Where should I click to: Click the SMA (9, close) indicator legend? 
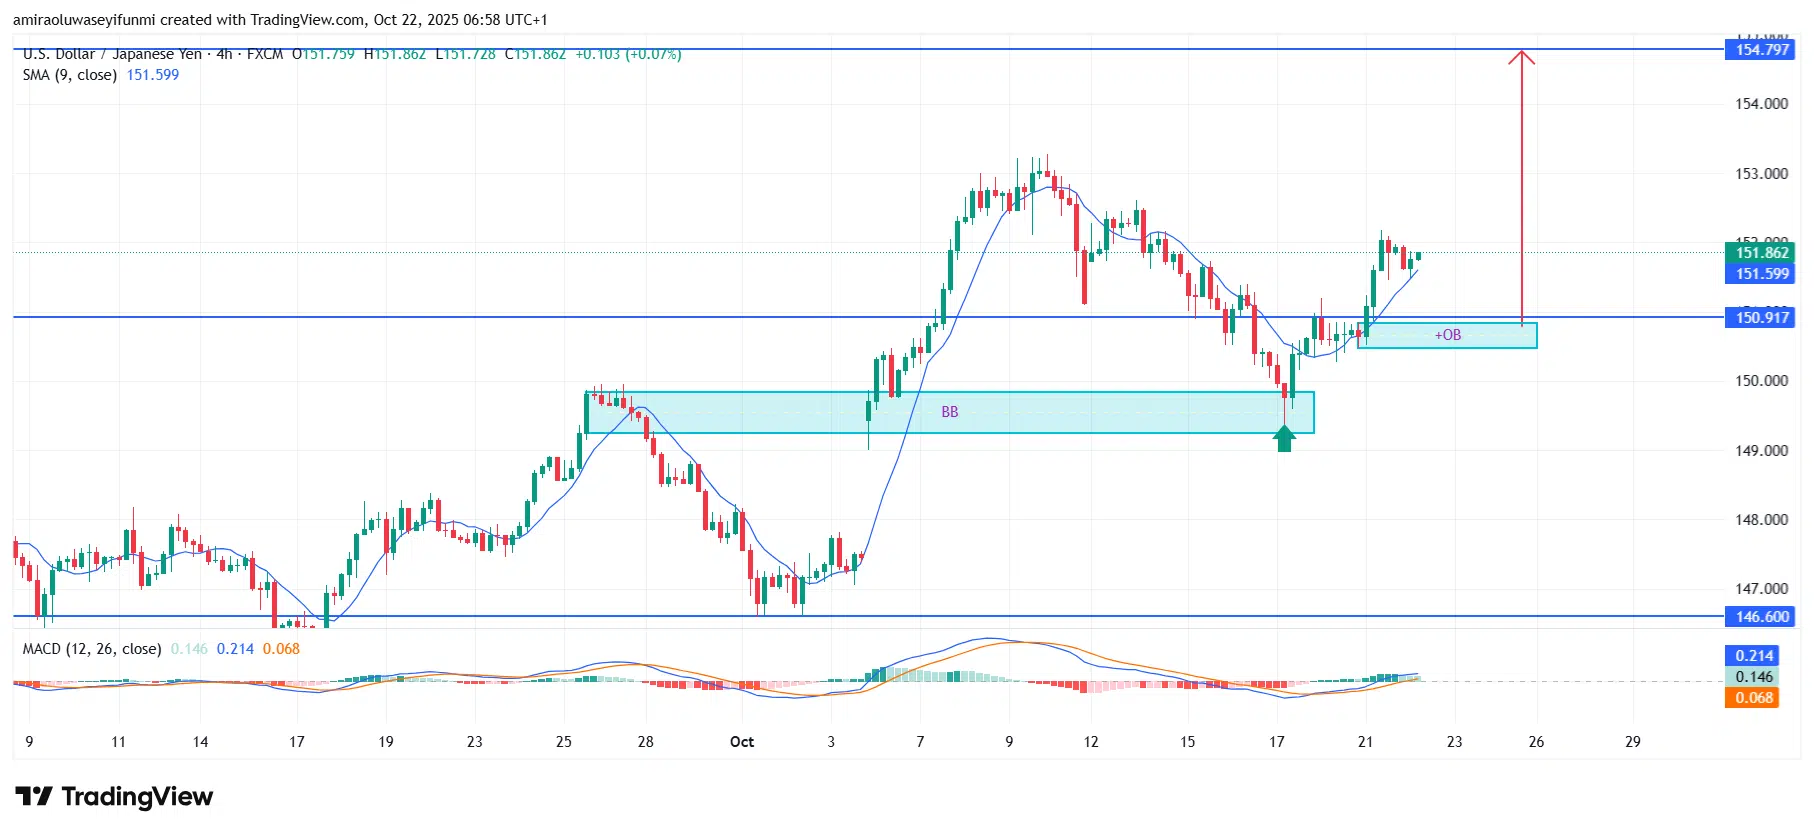(70, 75)
